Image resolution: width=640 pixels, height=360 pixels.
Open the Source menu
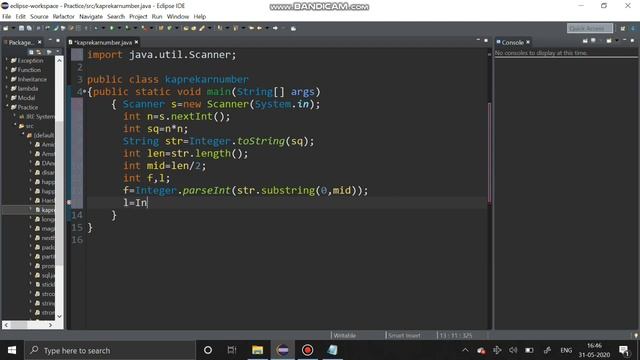[x=39, y=16]
